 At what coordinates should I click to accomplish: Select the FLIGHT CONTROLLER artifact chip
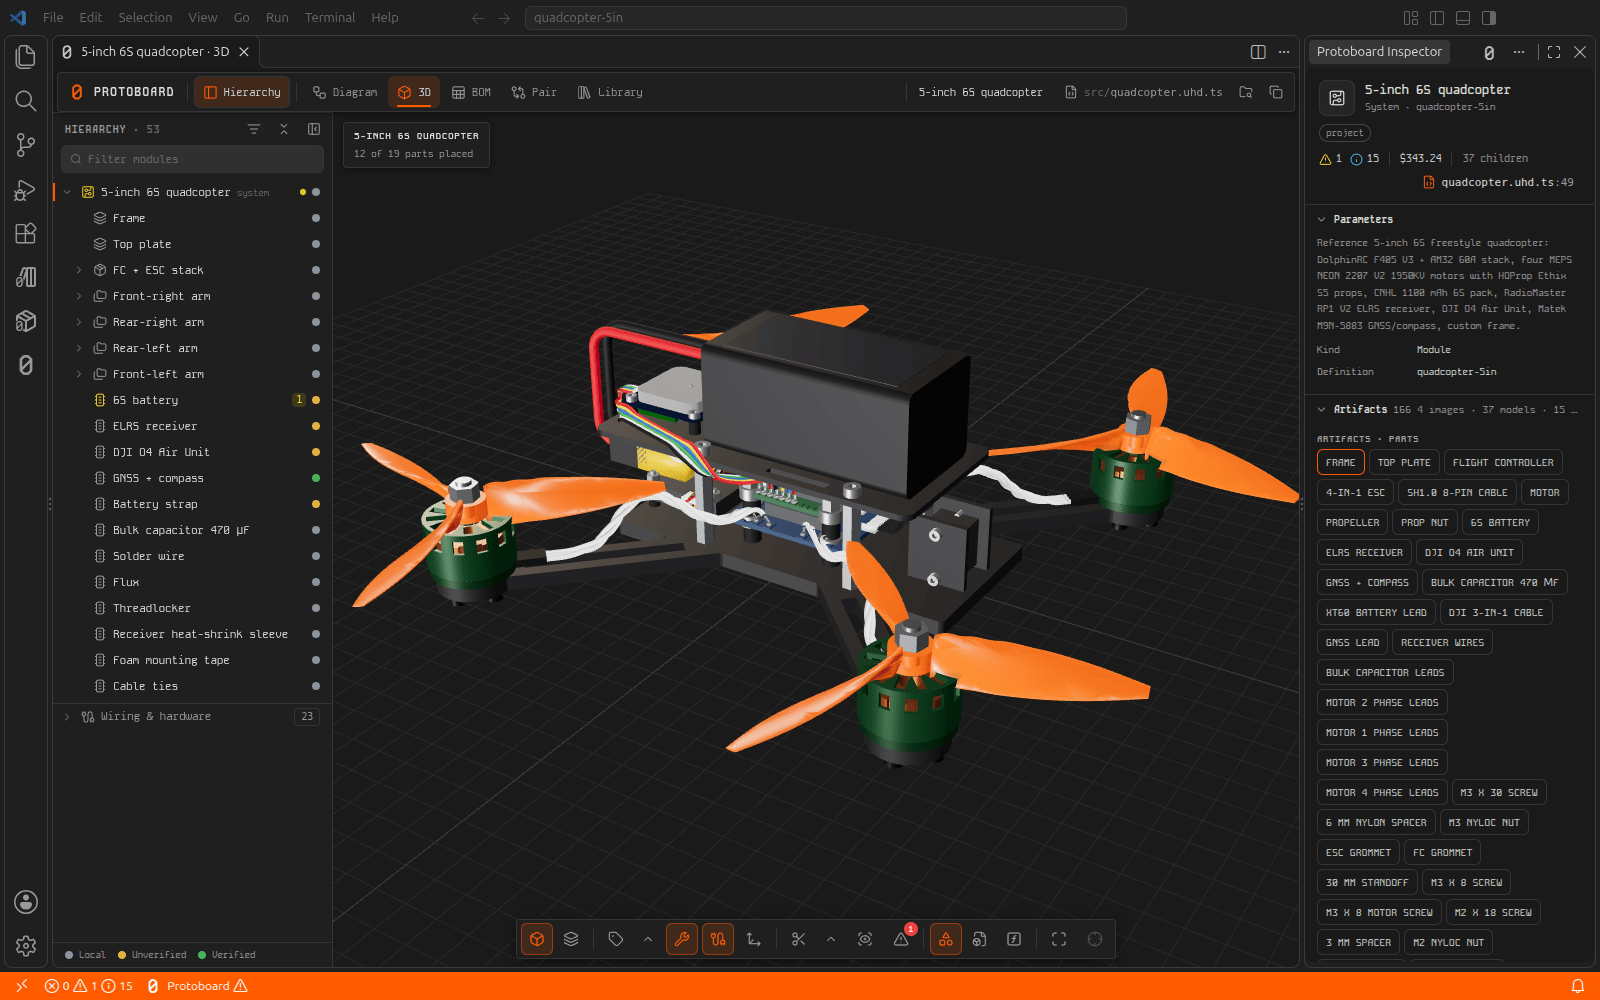1503,462
